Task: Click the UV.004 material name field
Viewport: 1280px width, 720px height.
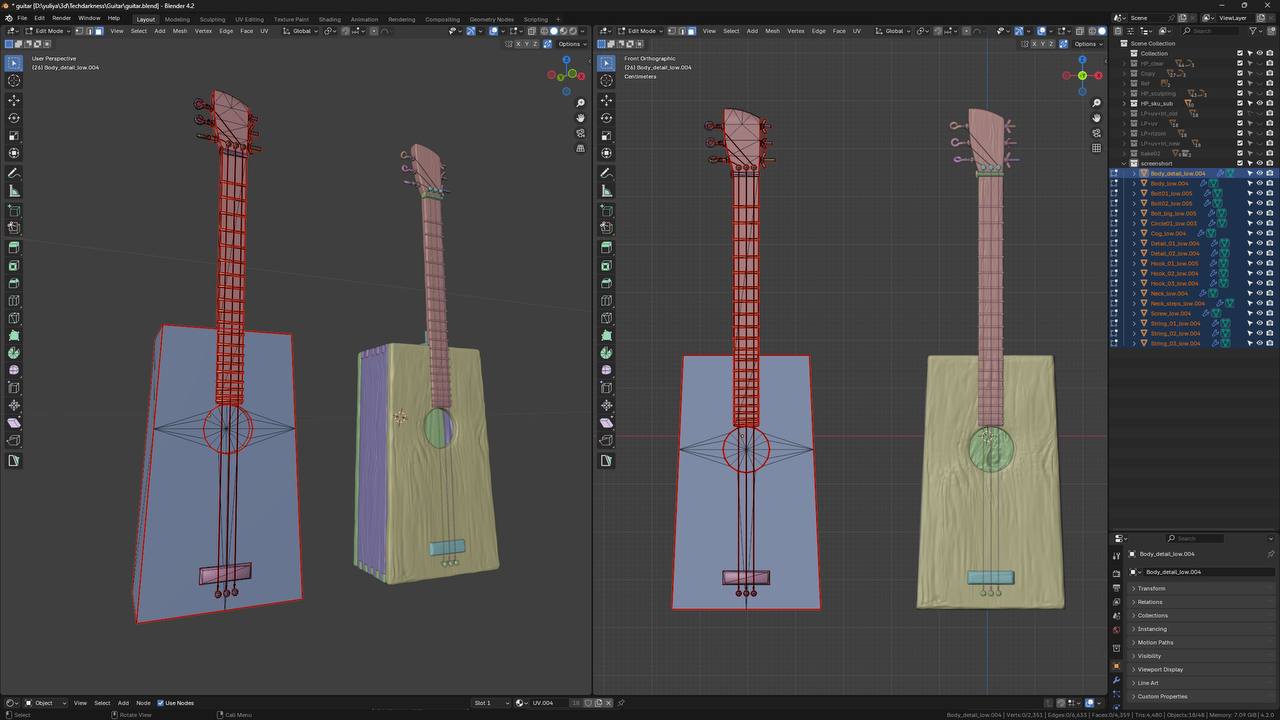Action: 548,703
